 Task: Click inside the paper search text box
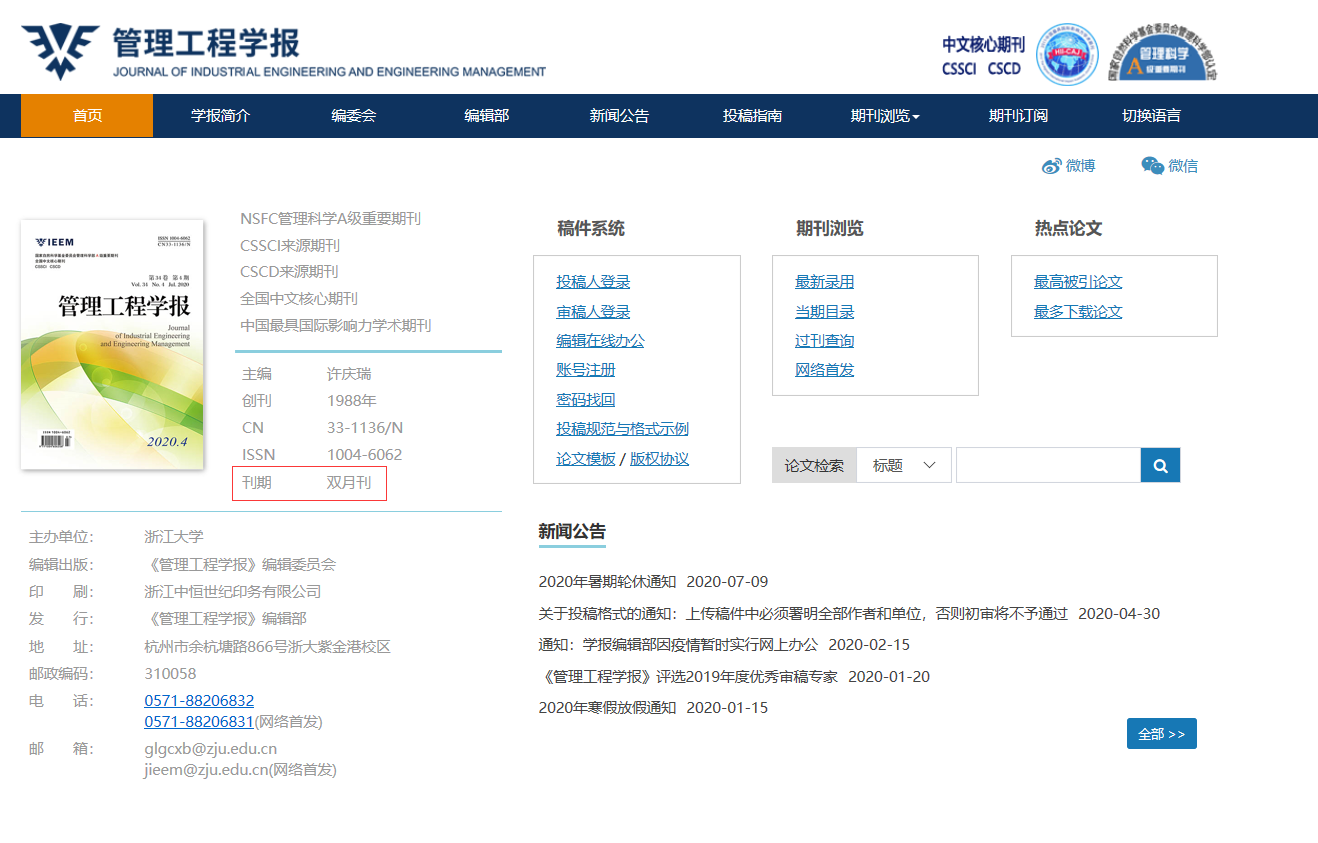point(1047,465)
